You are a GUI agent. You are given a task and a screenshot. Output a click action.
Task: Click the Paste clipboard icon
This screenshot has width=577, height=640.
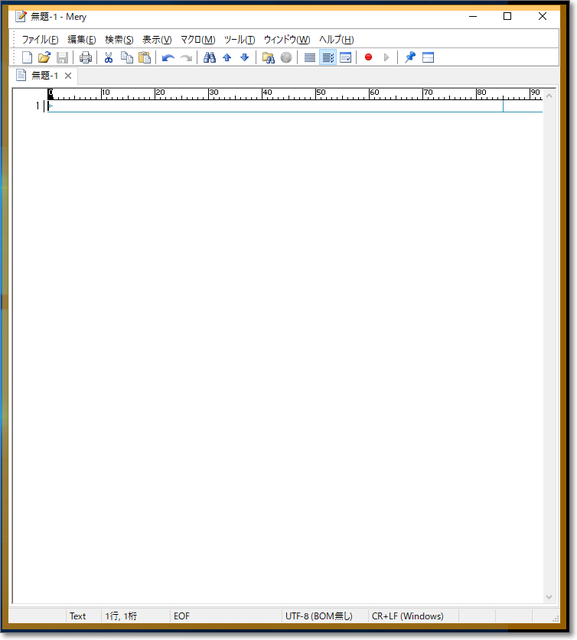tap(144, 58)
